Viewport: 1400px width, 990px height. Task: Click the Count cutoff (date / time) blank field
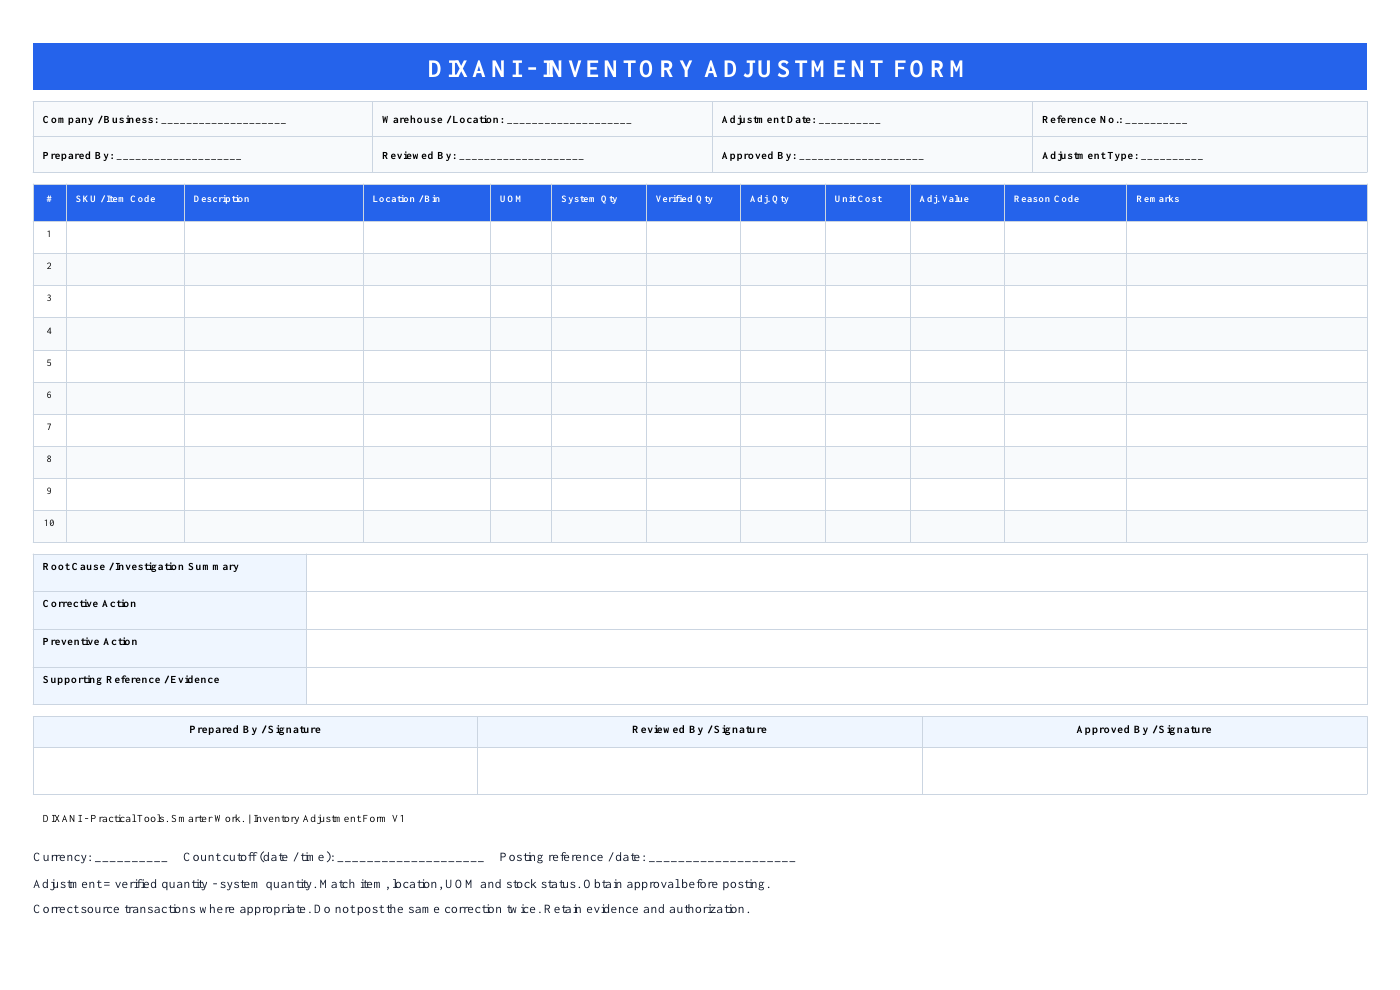(411, 859)
